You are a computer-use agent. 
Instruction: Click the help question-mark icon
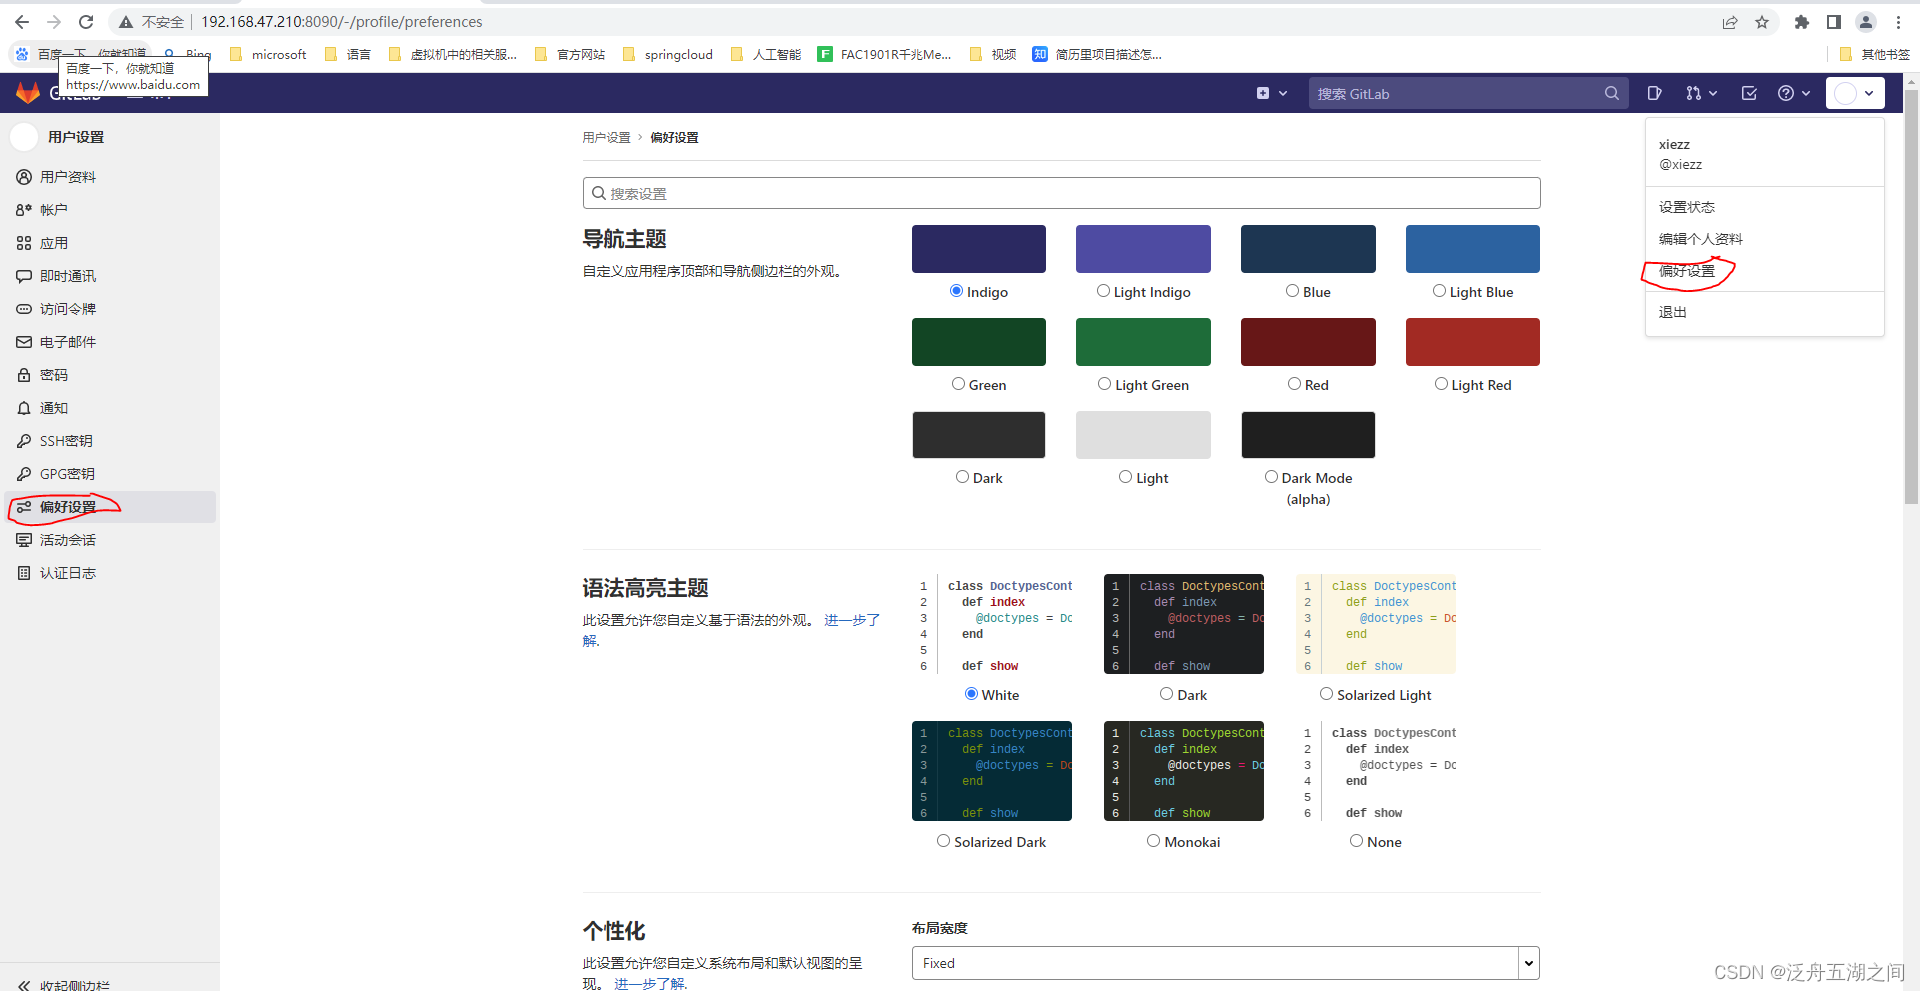pyautogui.click(x=1786, y=93)
